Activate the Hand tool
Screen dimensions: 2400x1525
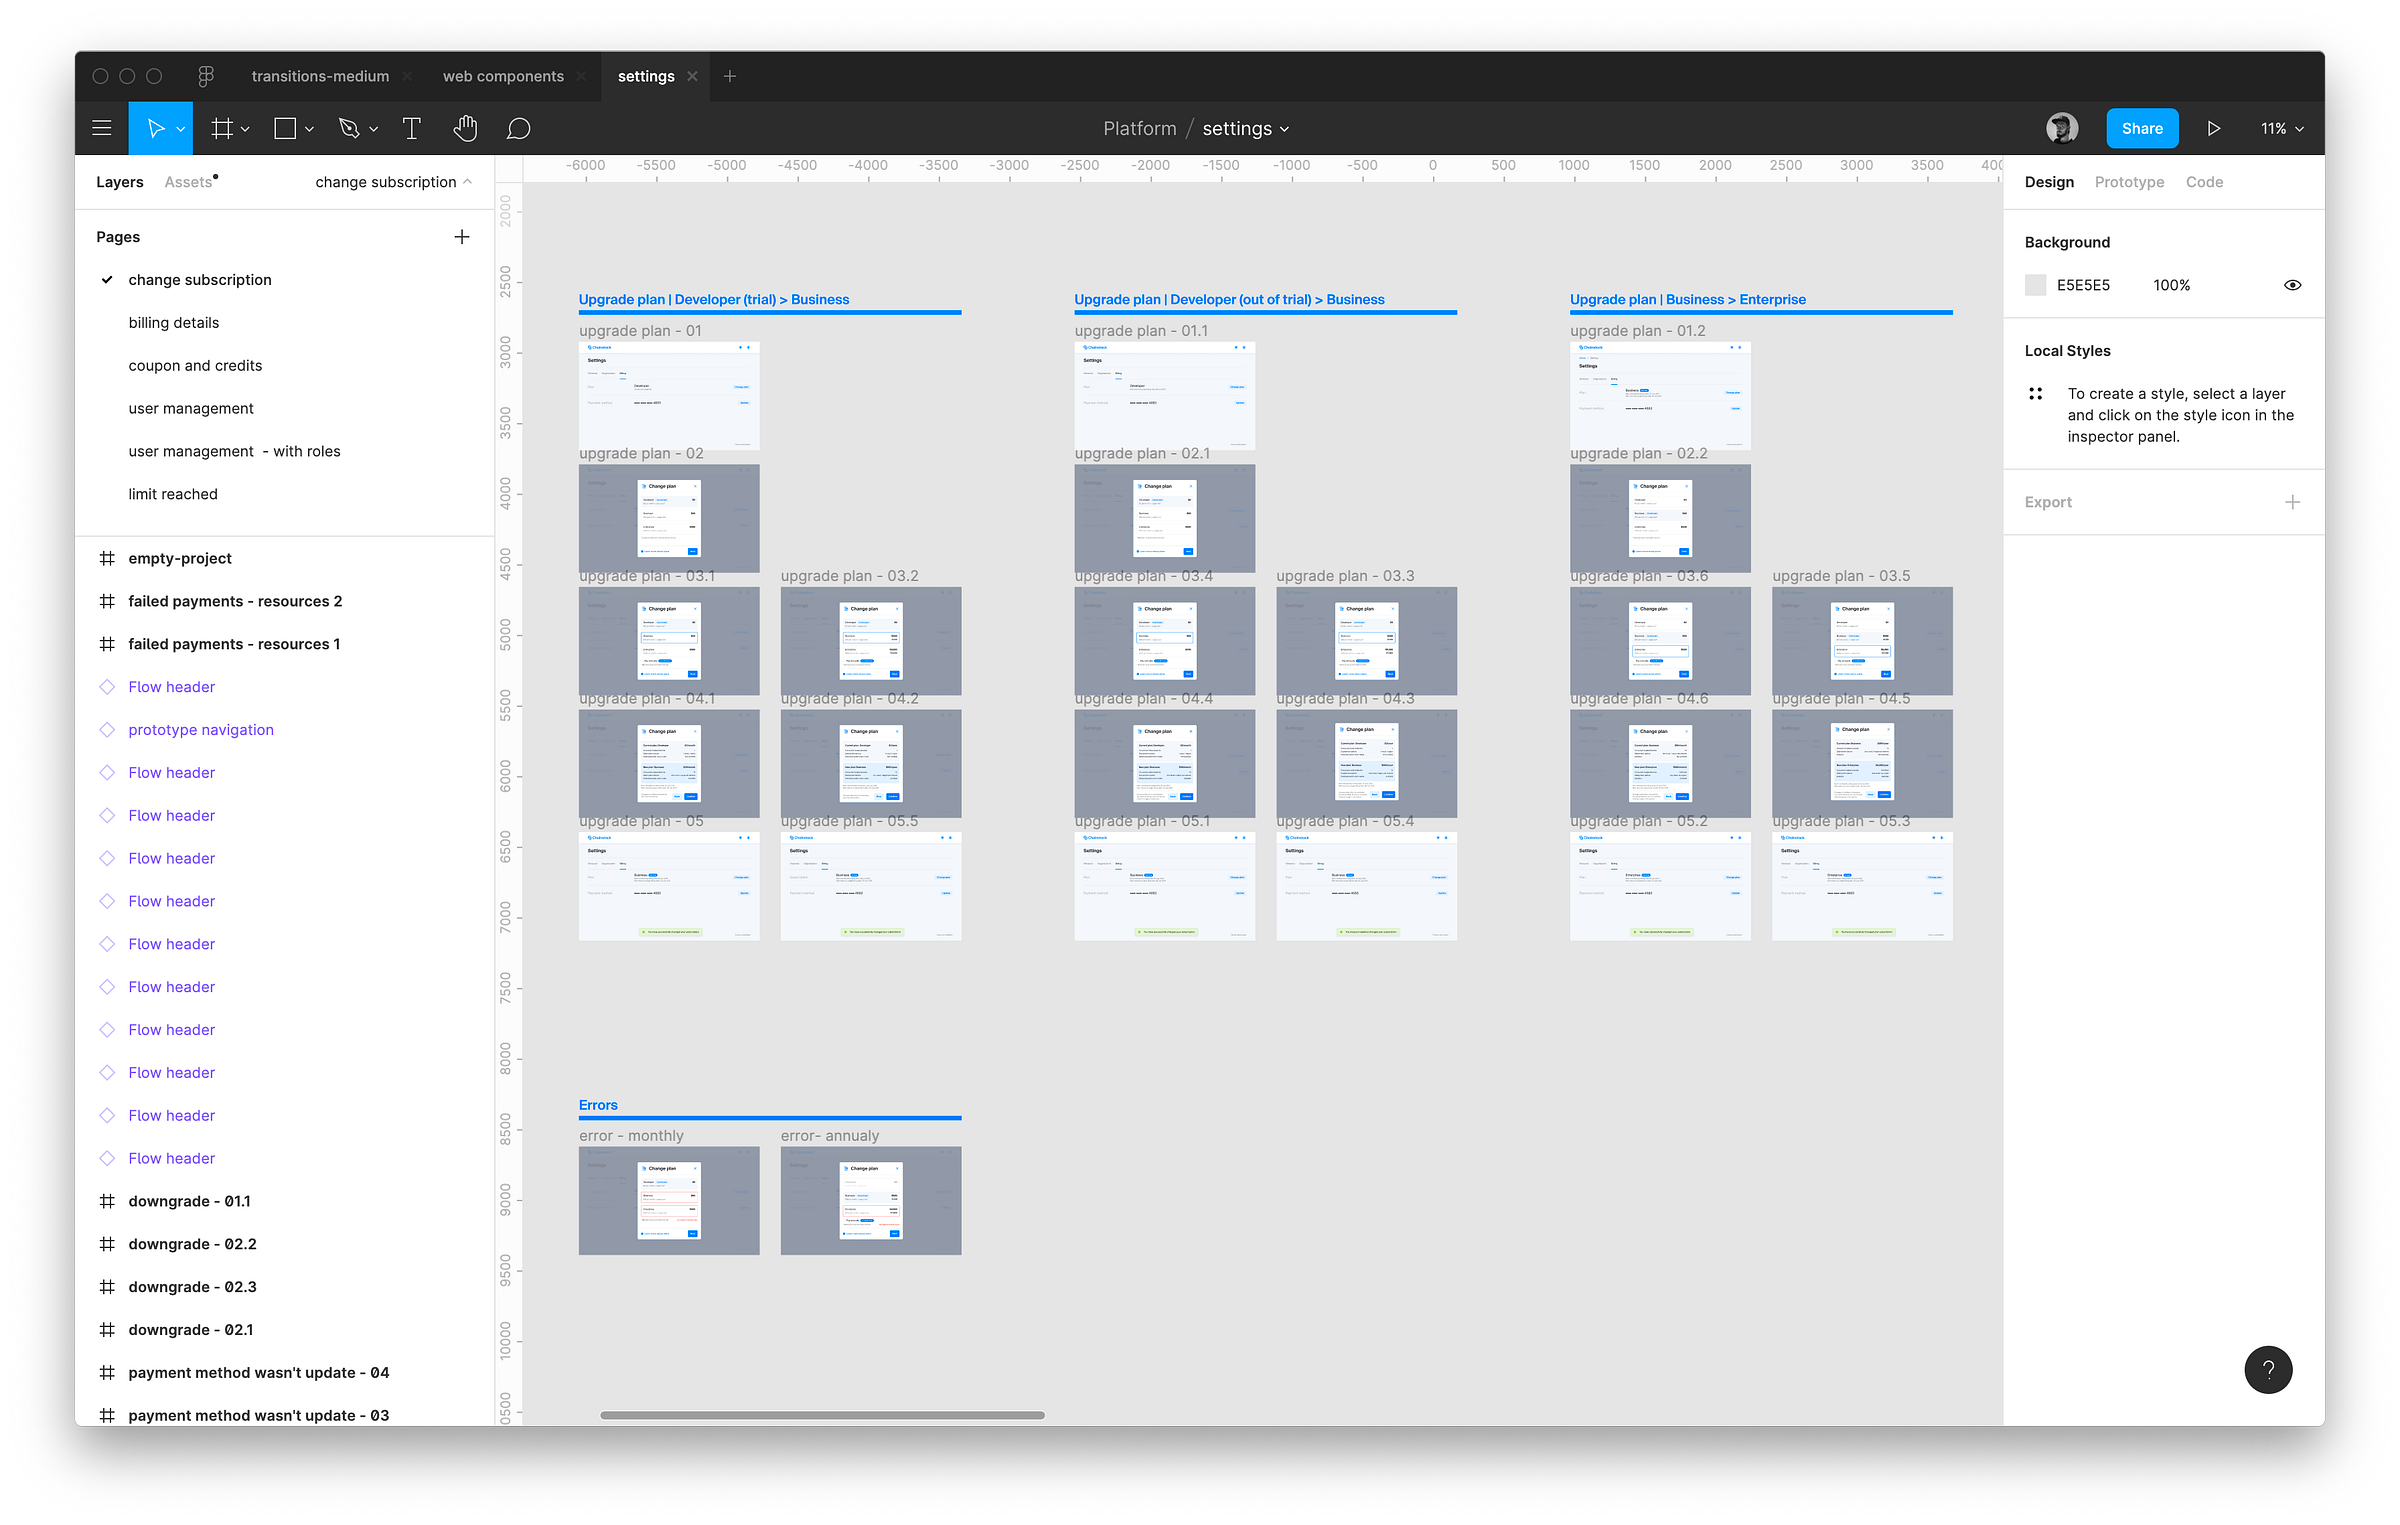pos(465,128)
